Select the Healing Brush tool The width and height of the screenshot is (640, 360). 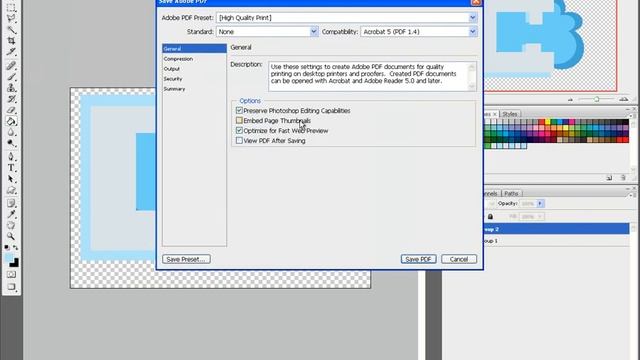click(11, 66)
